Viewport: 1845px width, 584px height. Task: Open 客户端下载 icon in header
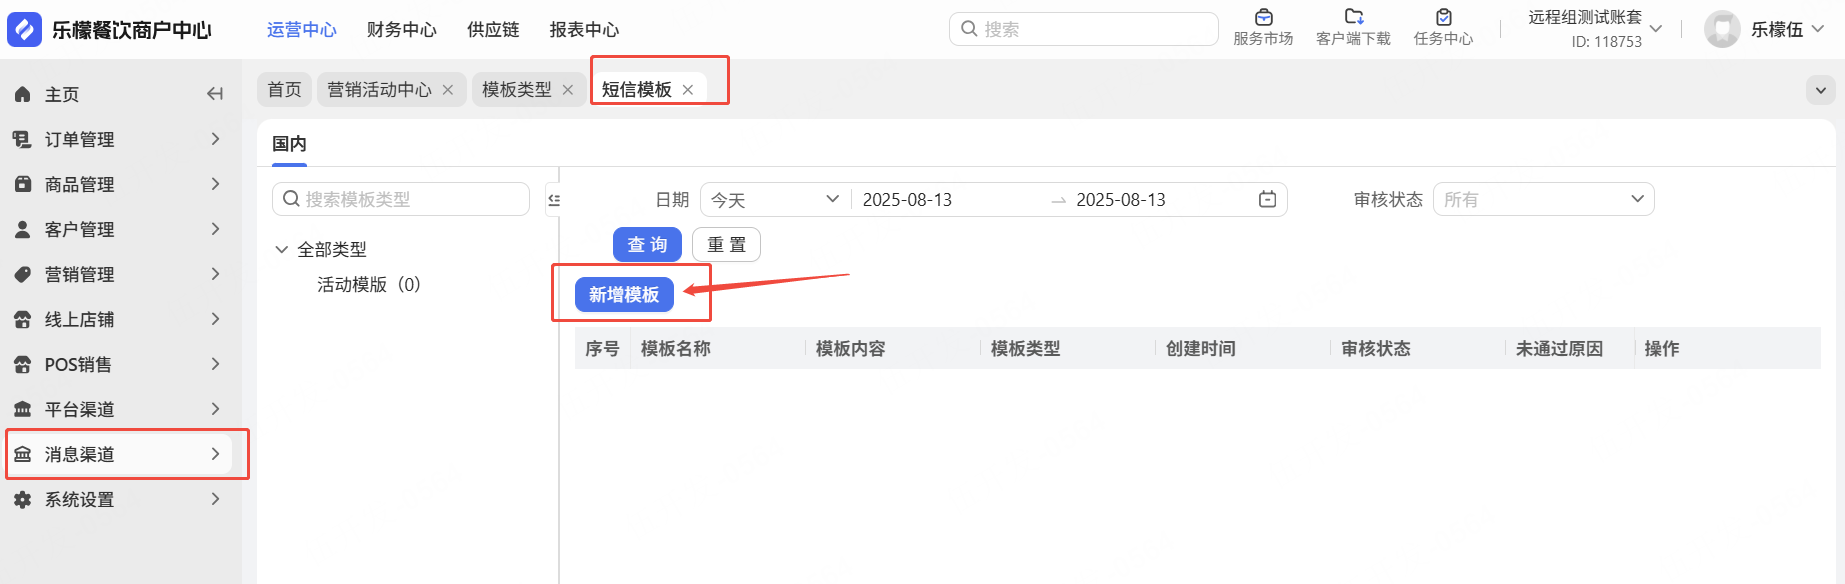coord(1354,17)
